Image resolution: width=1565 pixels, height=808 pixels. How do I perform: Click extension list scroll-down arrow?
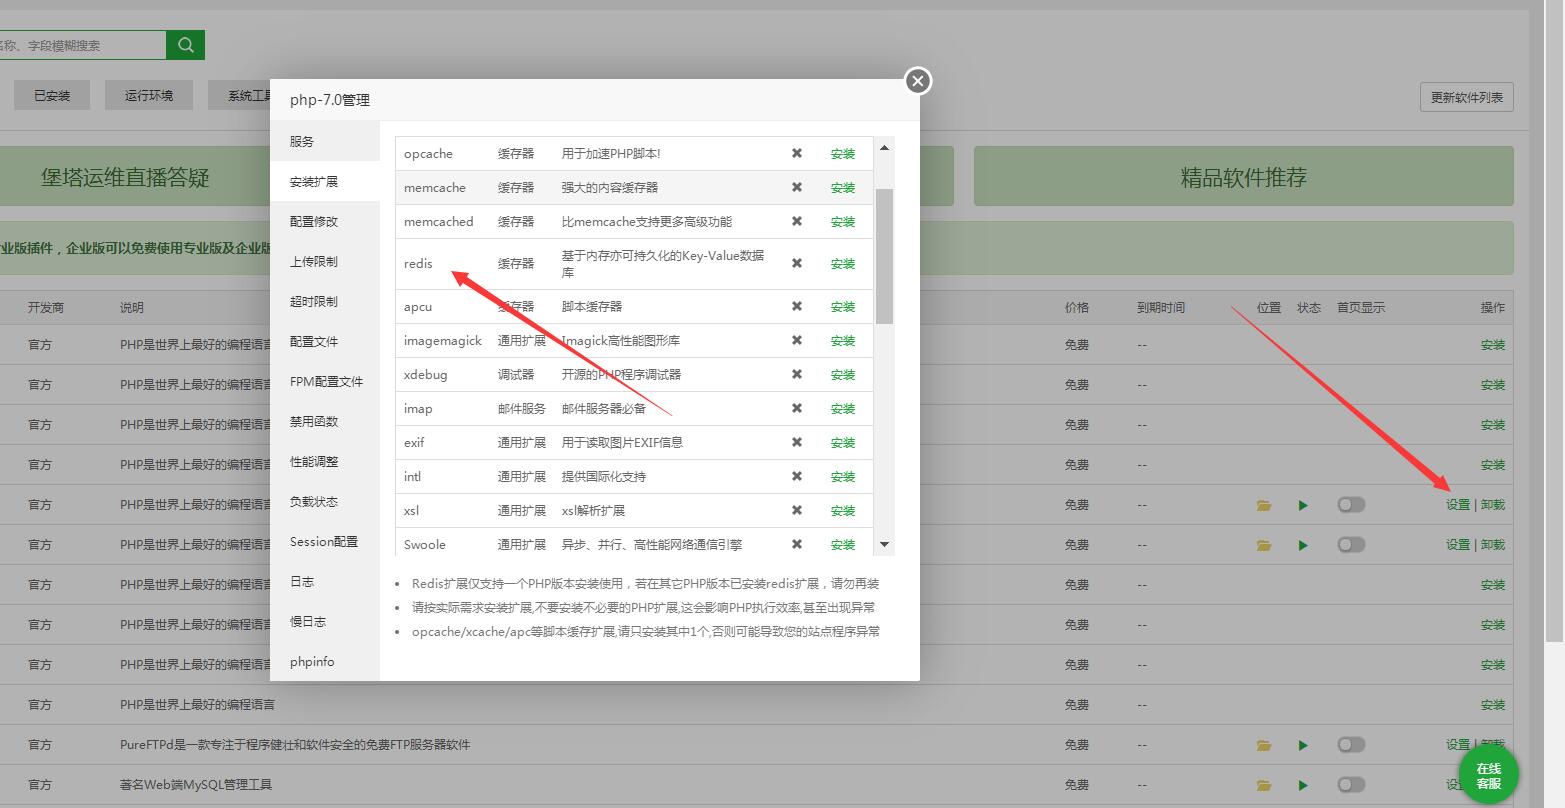point(884,544)
